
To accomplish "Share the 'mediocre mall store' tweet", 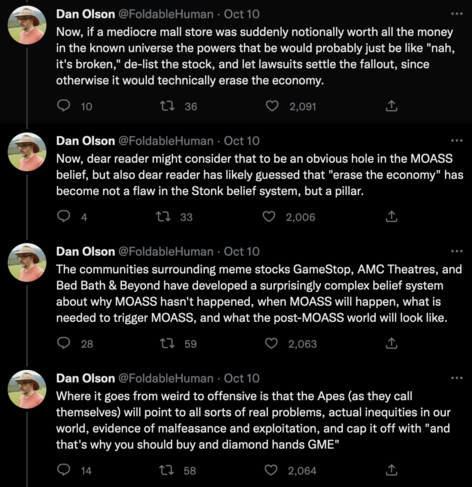I will (391, 106).
